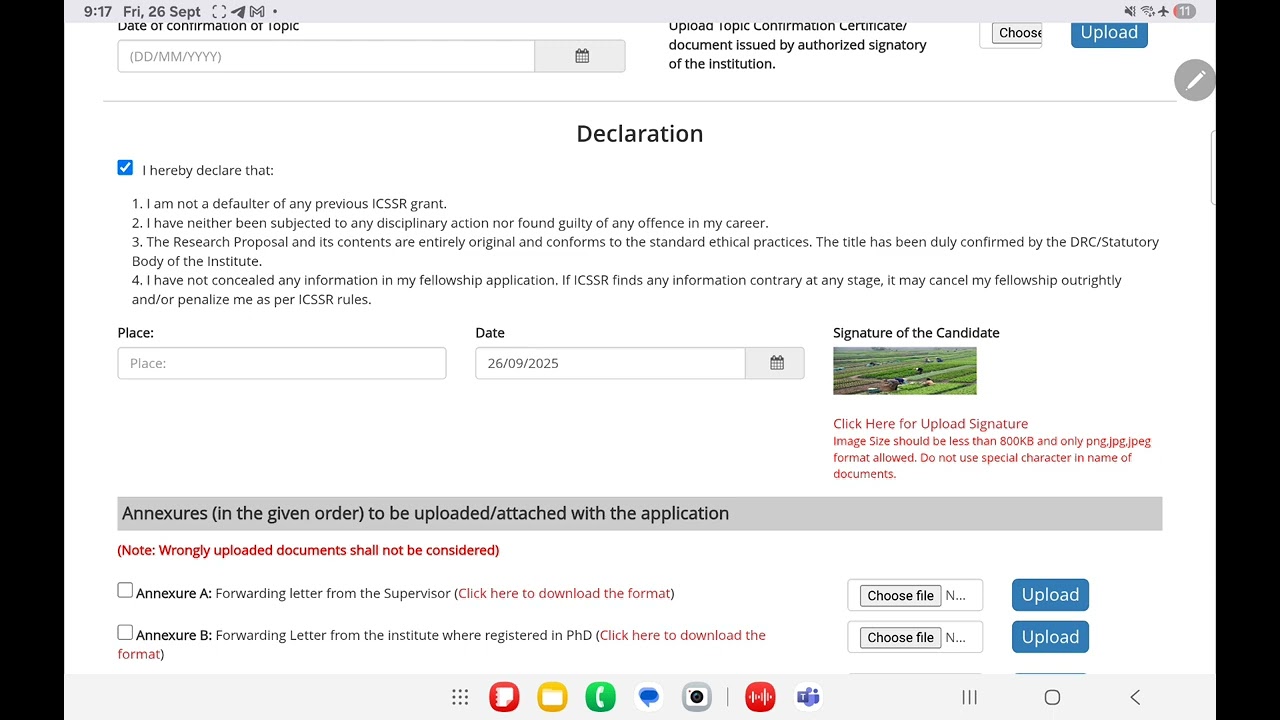Launch the Camera app from taskbar
The height and width of the screenshot is (720, 1280).
pos(697,697)
